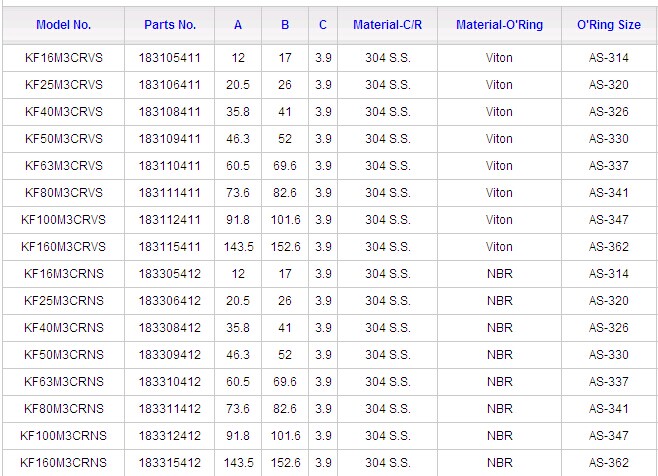Click the KF63M3CRNS model cell

coord(63,382)
